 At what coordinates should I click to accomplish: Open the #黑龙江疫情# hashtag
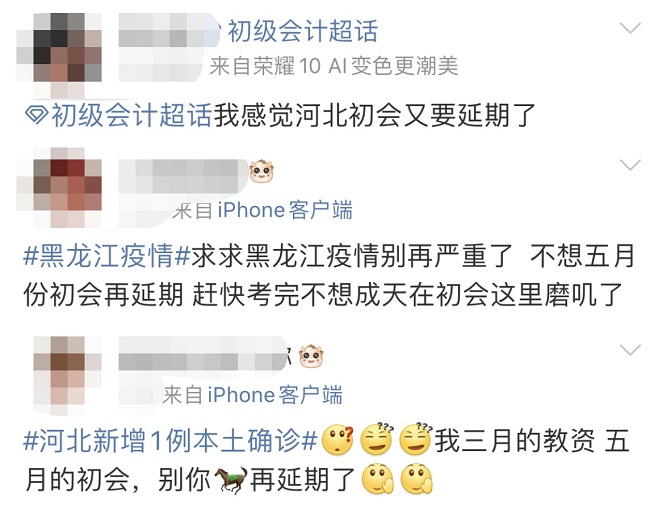tap(106, 256)
